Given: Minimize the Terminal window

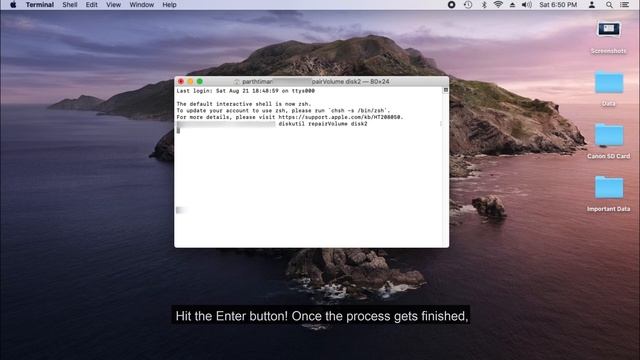Looking at the screenshot, I should [x=190, y=82].
